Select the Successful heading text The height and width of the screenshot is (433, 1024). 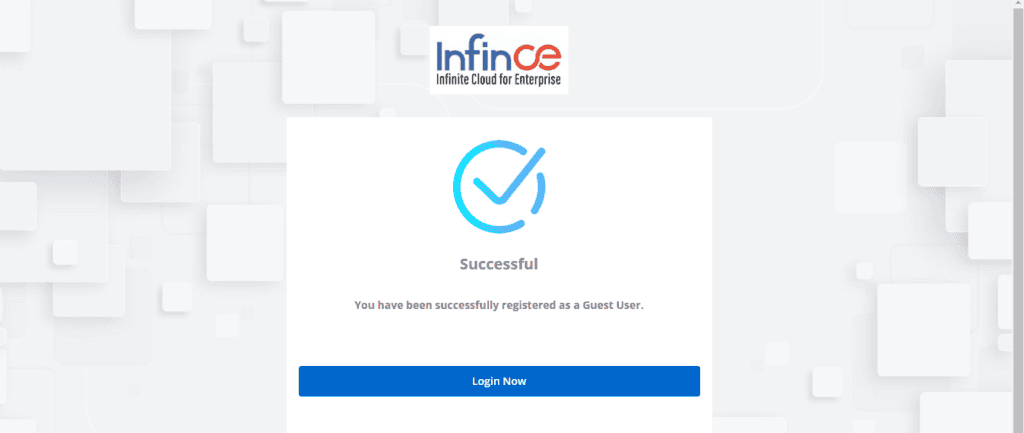point(499,265)
